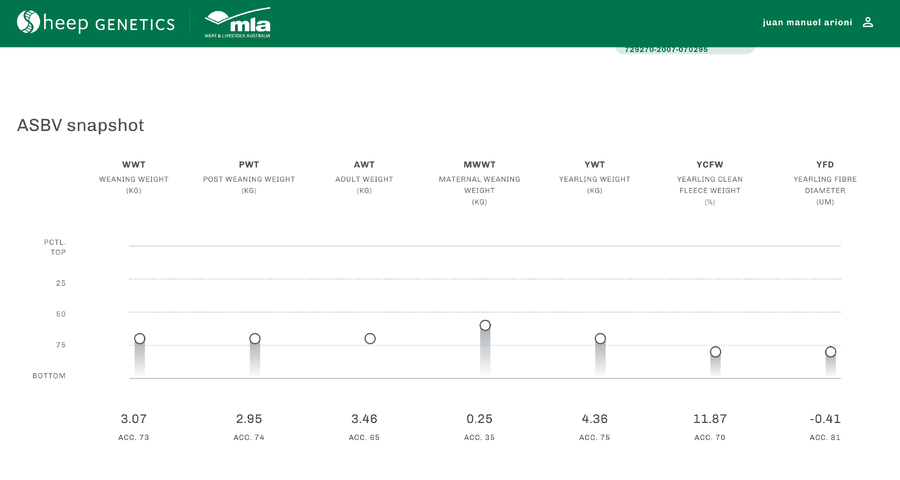This screenshot has height=480, width=900.
Task: Click the WWT percentile marker circle
Action: pyautogui.click(x=140, y=339)
